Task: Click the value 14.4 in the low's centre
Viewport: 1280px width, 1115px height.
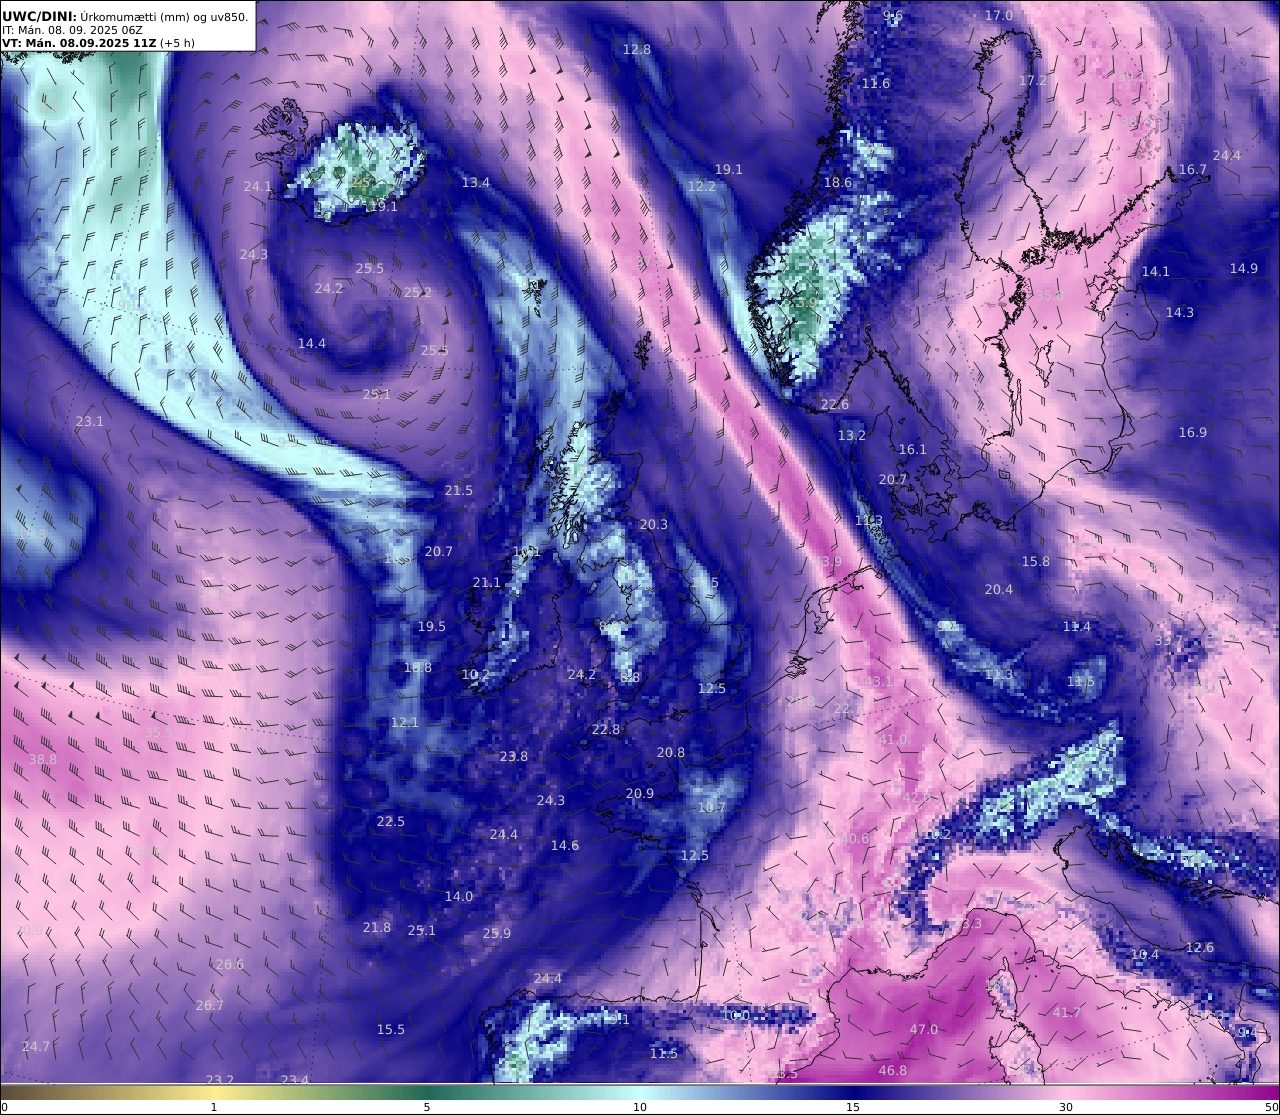Action: pyautogui.click(x=312, y=343)
